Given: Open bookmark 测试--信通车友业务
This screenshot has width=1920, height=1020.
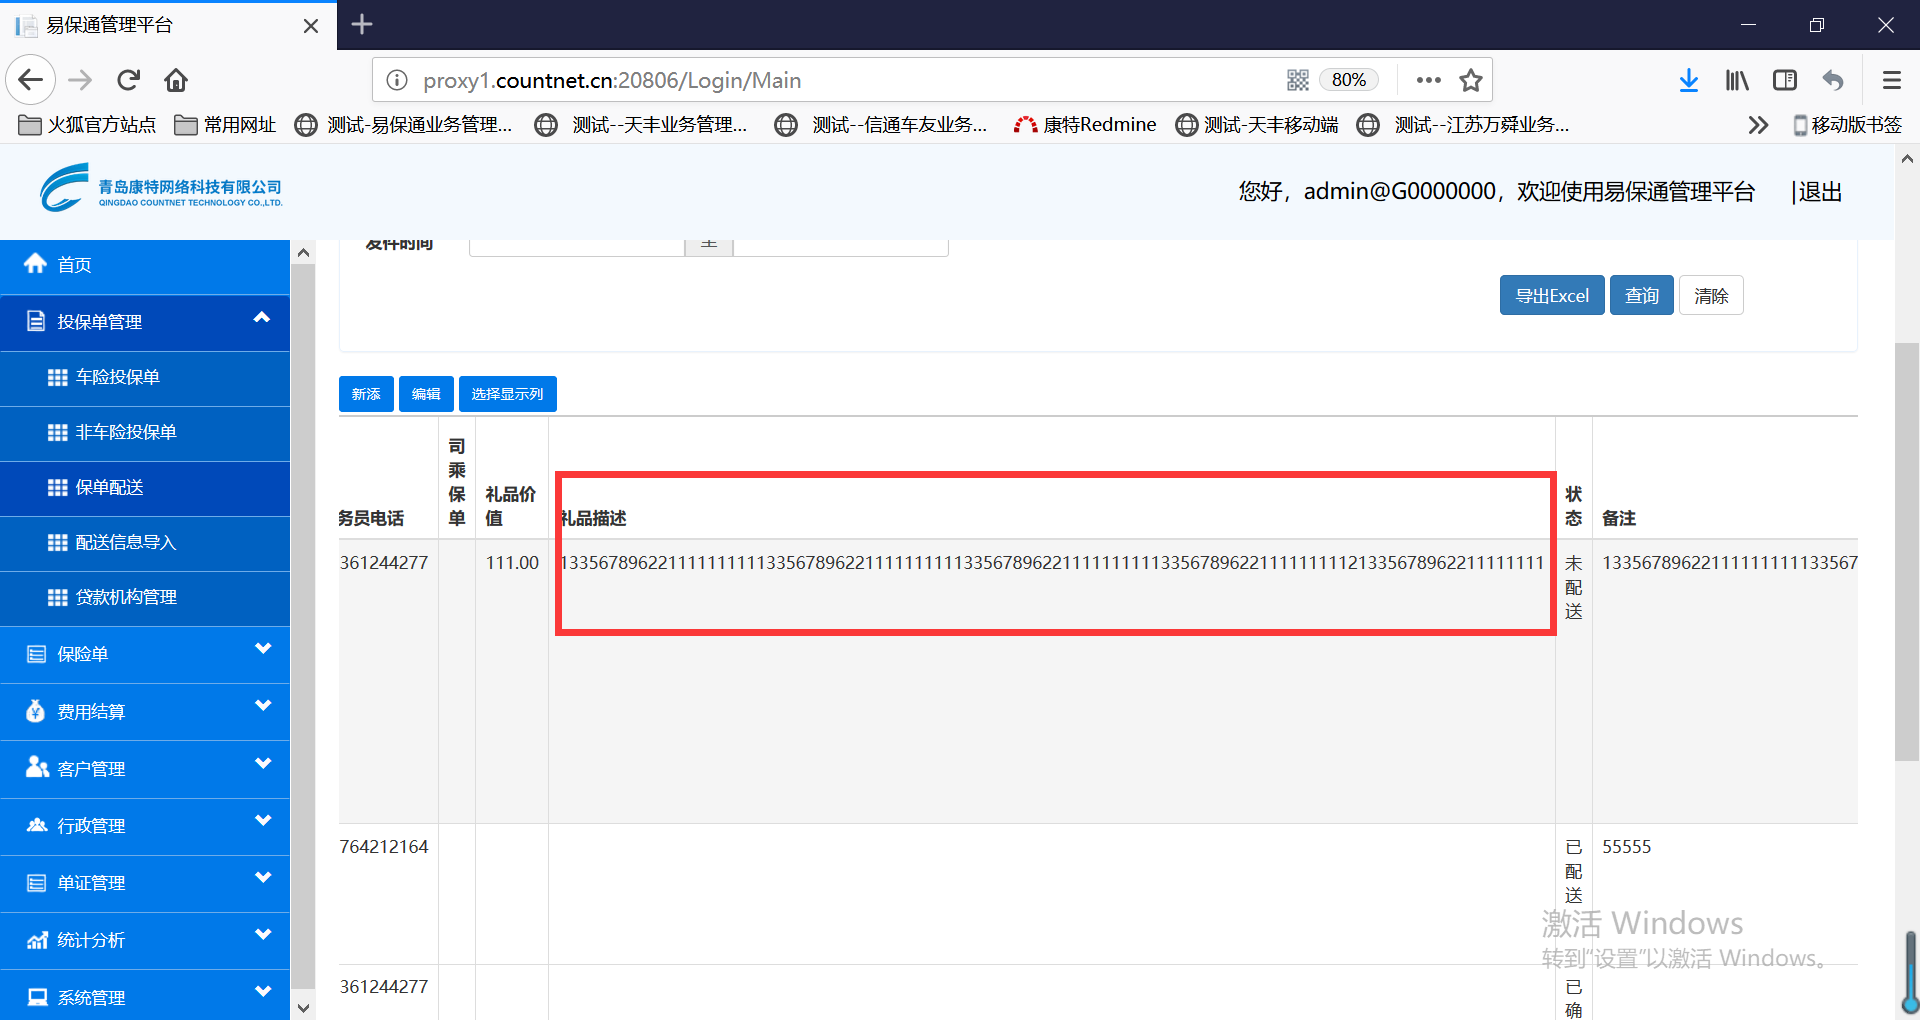Looking at the screenshot, I should pyautogui.click(x=882, y=125).
